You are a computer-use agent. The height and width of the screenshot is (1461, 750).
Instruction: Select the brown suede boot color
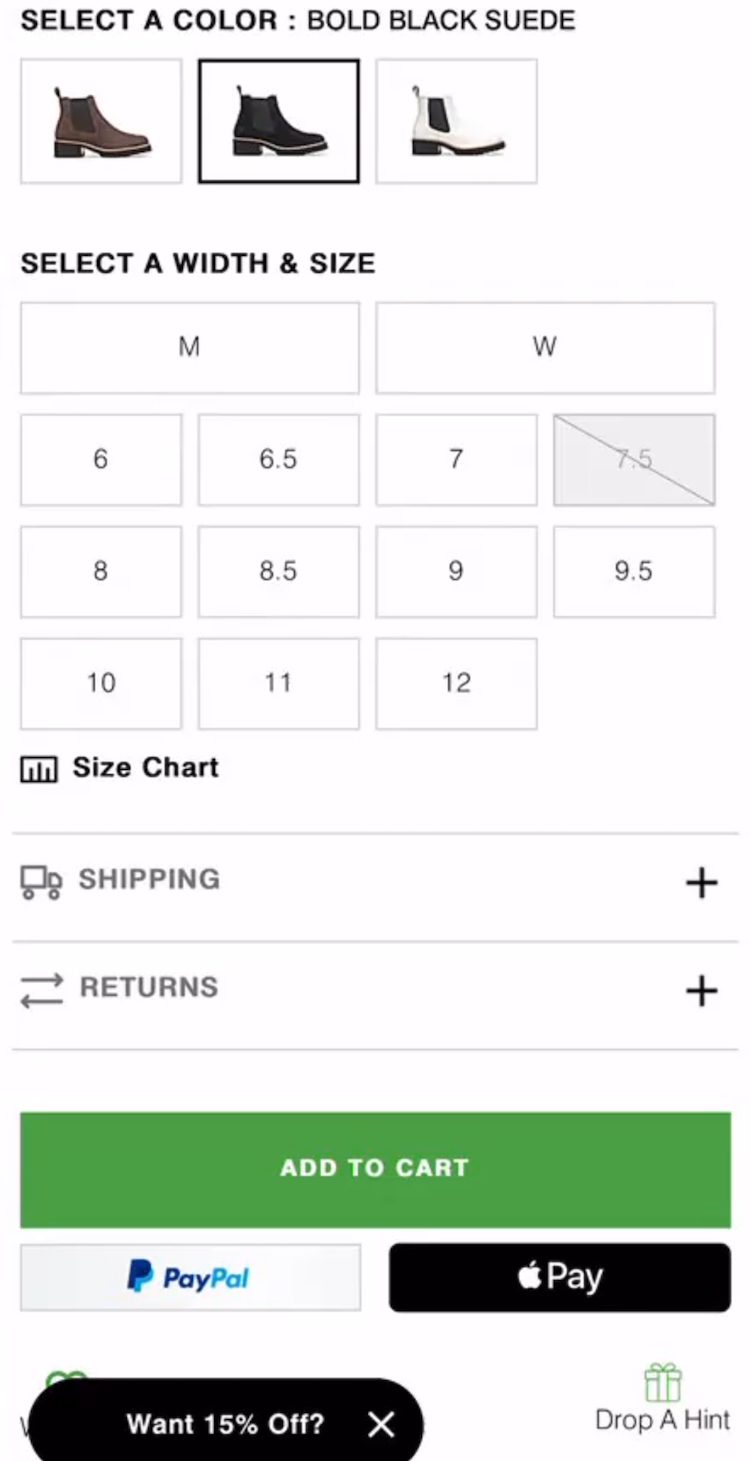[101, 121]
